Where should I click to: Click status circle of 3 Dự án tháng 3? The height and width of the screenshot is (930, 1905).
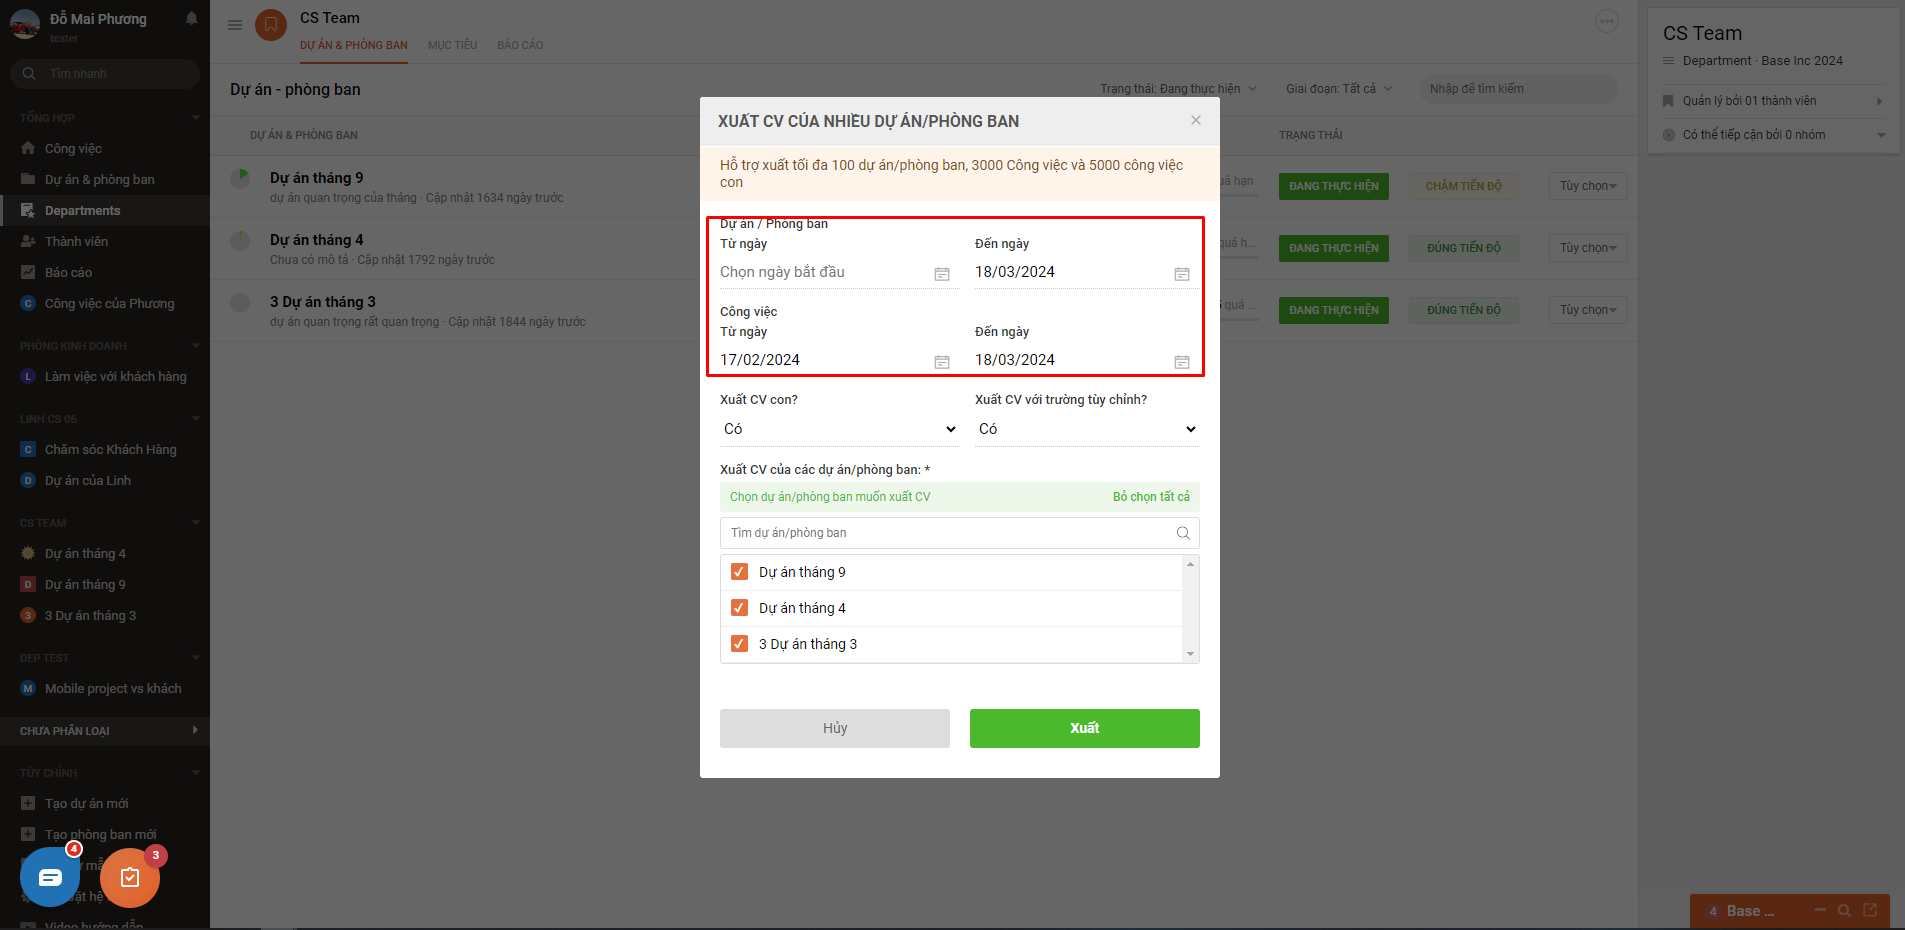[240, 302]
